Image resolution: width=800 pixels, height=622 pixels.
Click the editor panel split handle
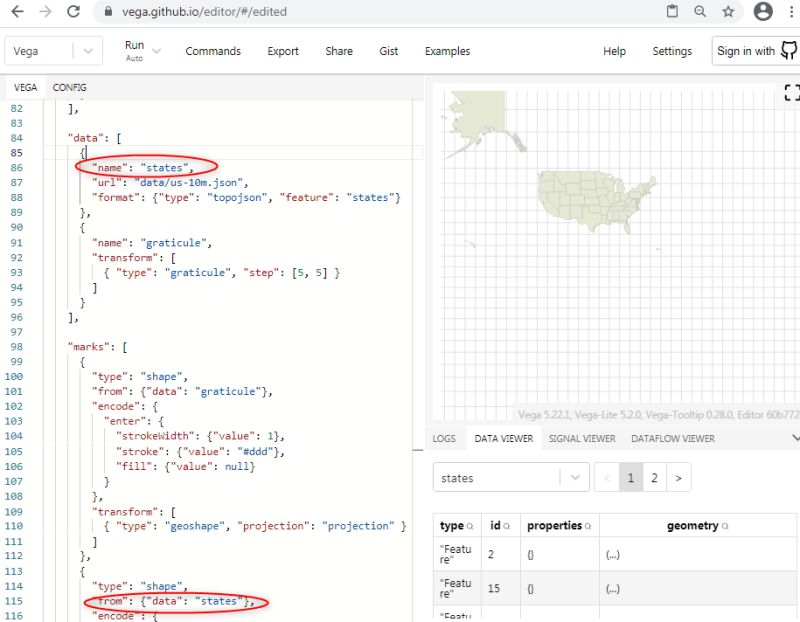(418, 451)
